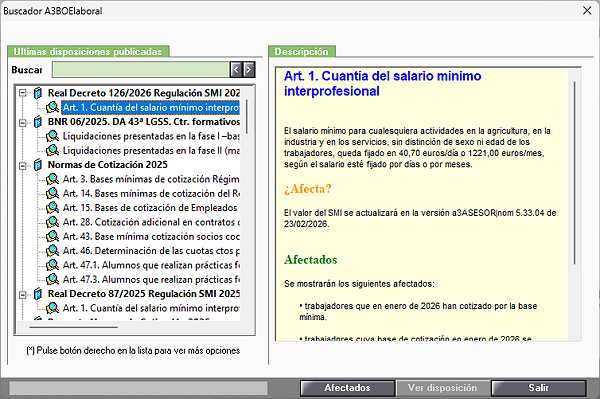The image size is (600, 399).
Task: Click the magnifier icon beside Art. 28
Action: [52, 222]
